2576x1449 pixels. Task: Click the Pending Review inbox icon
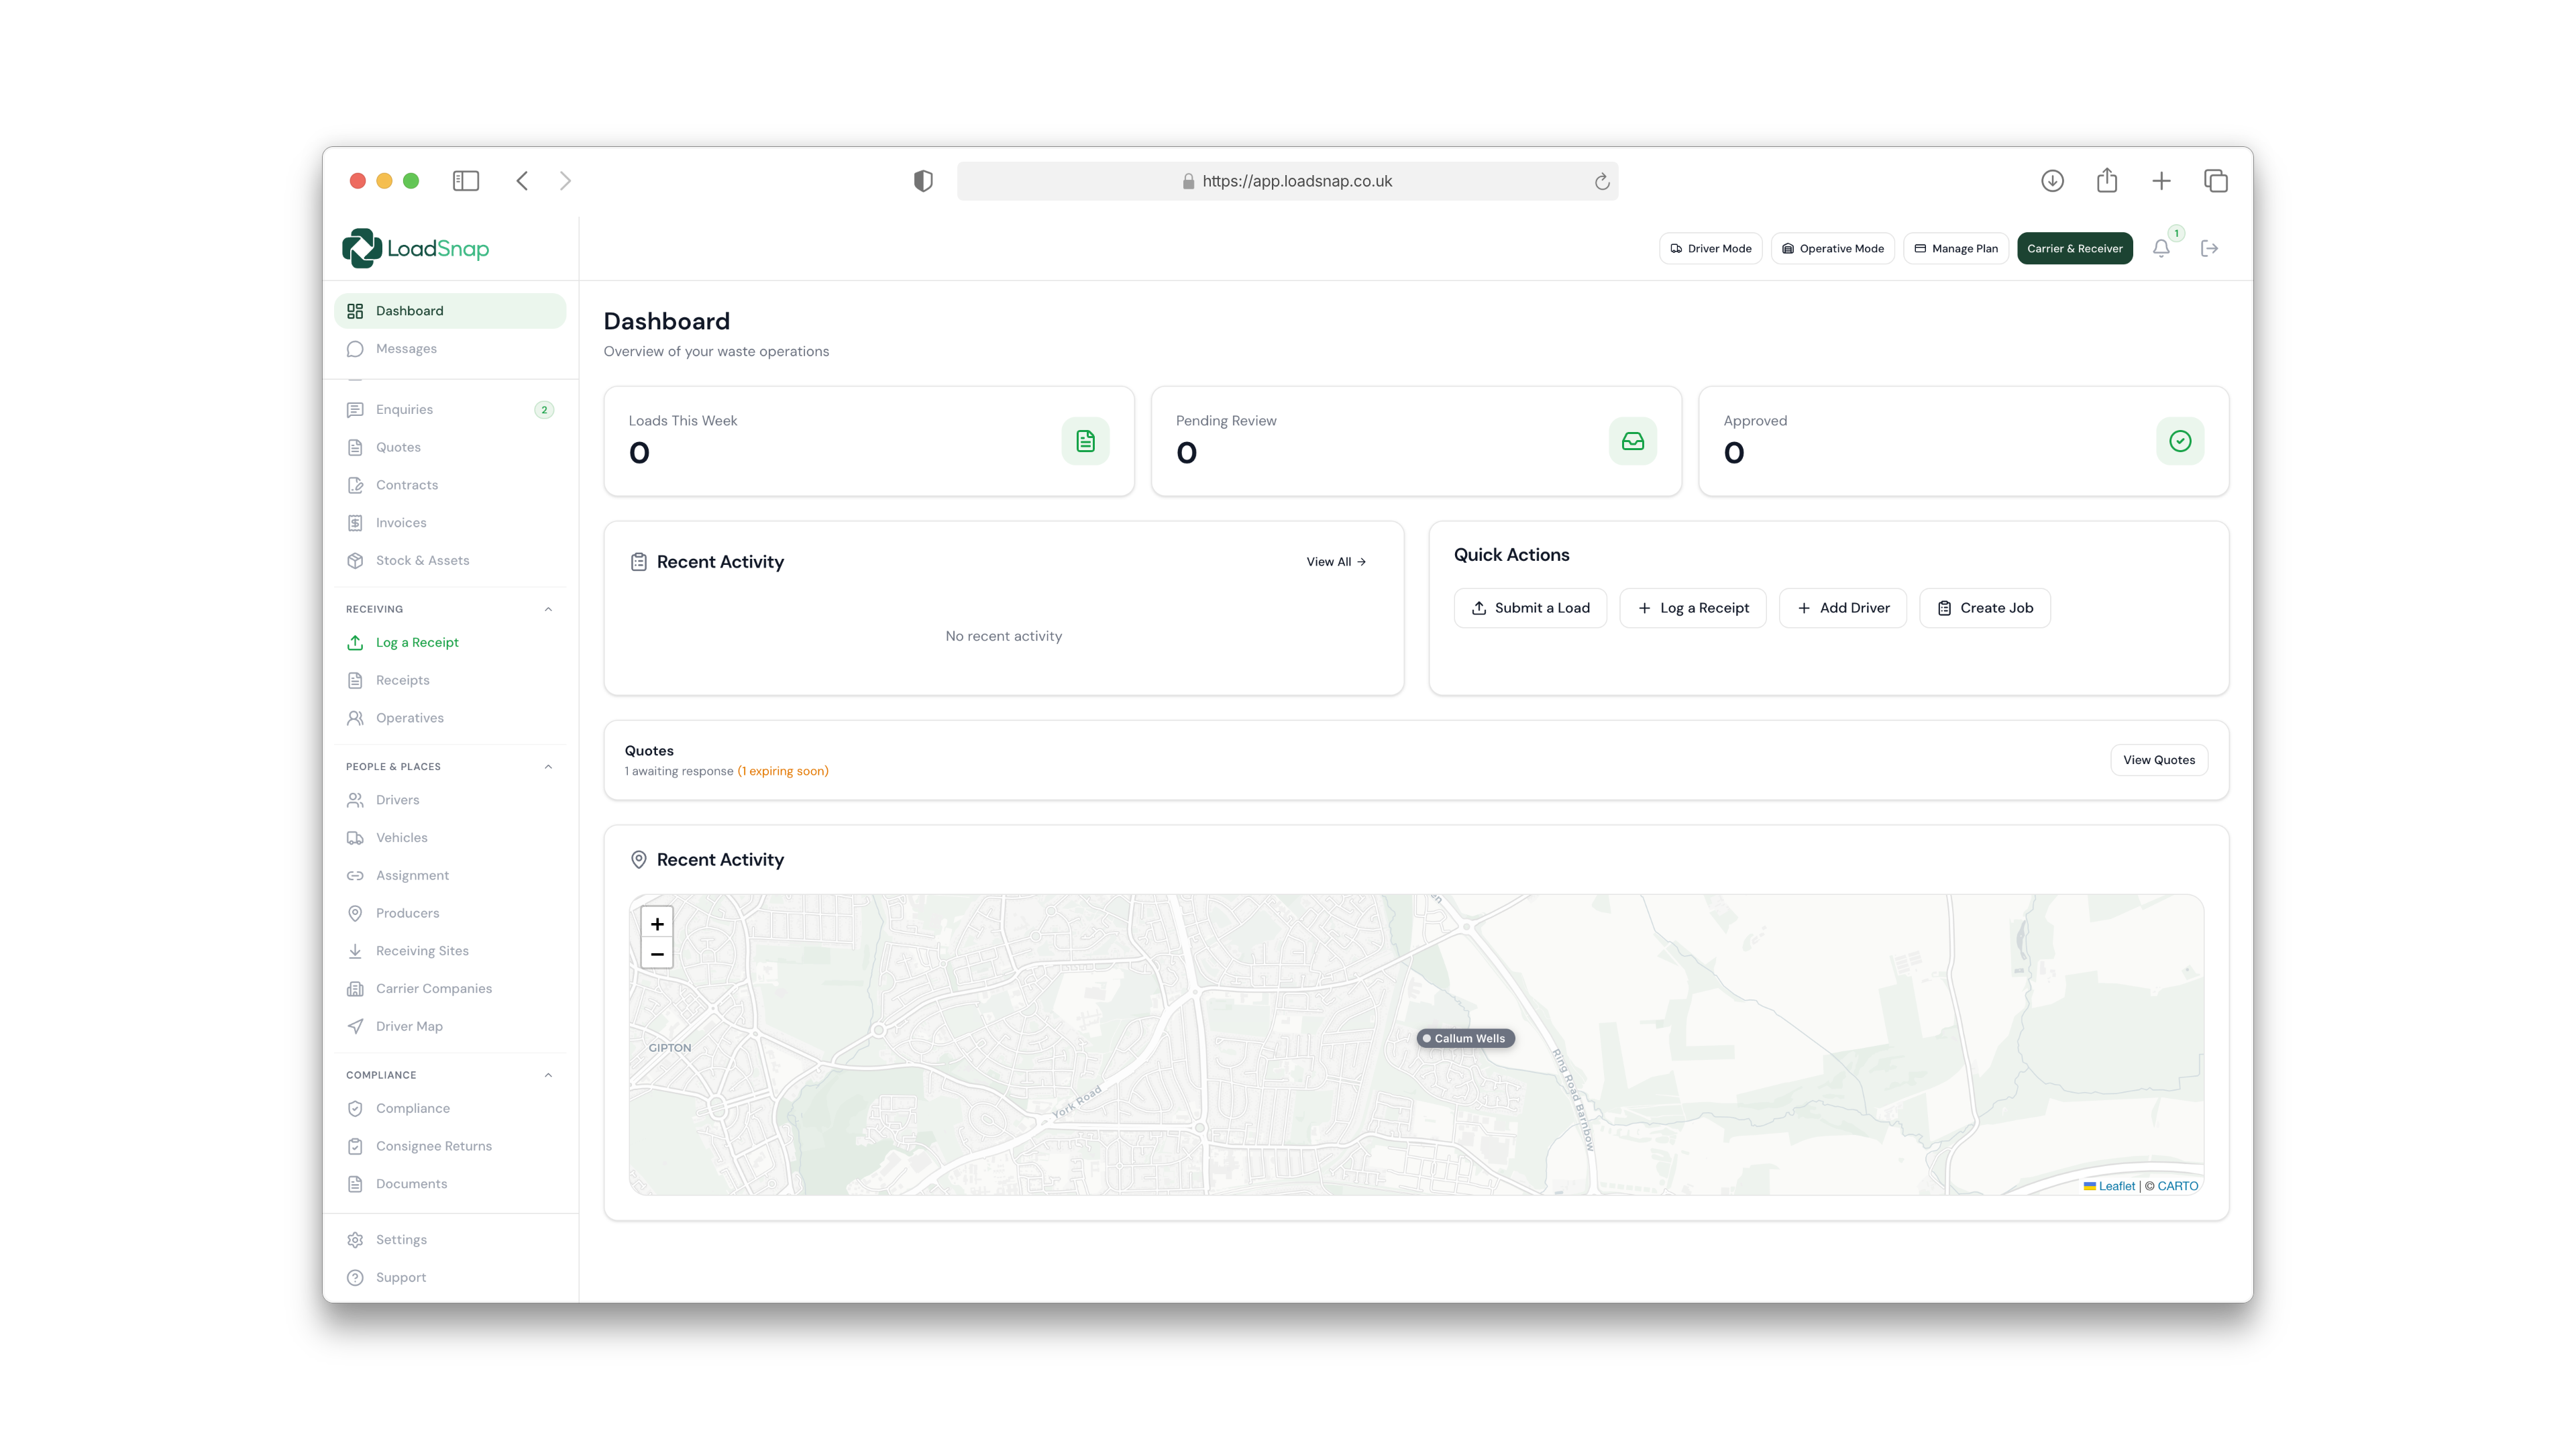tap(1632, 441)
